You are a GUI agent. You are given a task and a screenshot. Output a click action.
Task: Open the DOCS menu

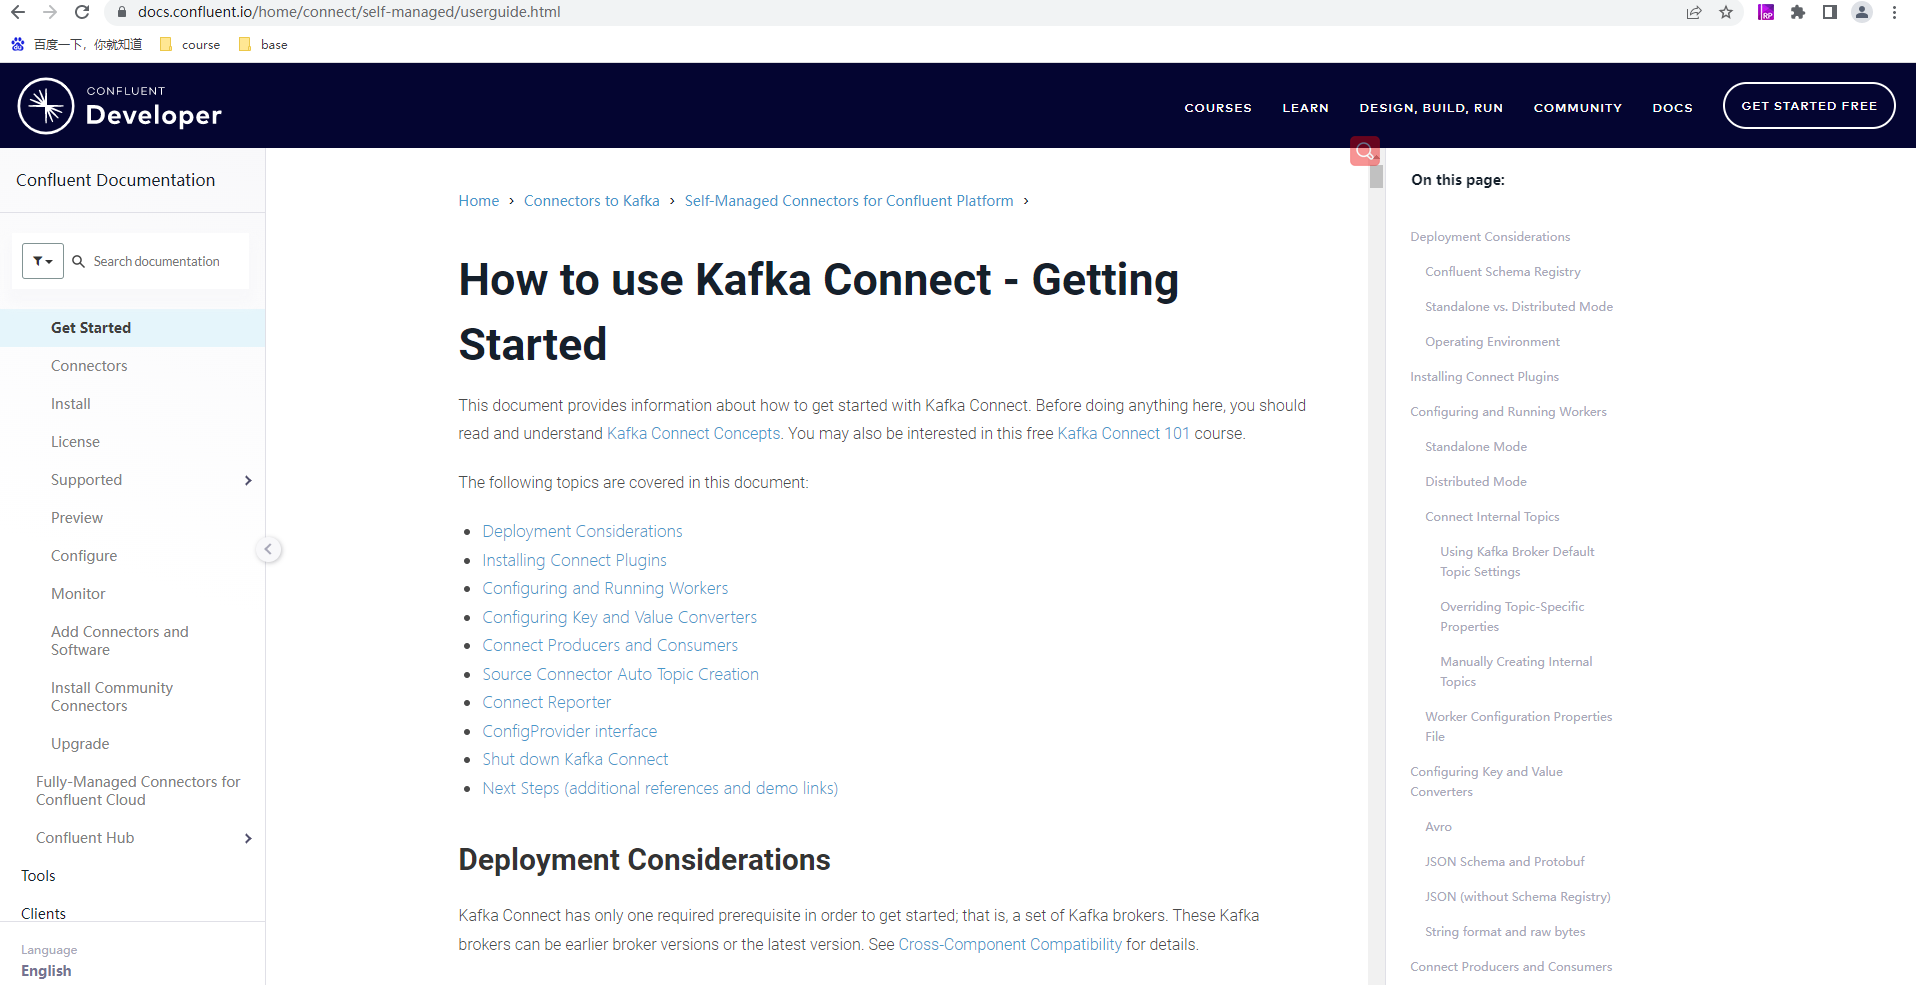[x=1672, y=107]
